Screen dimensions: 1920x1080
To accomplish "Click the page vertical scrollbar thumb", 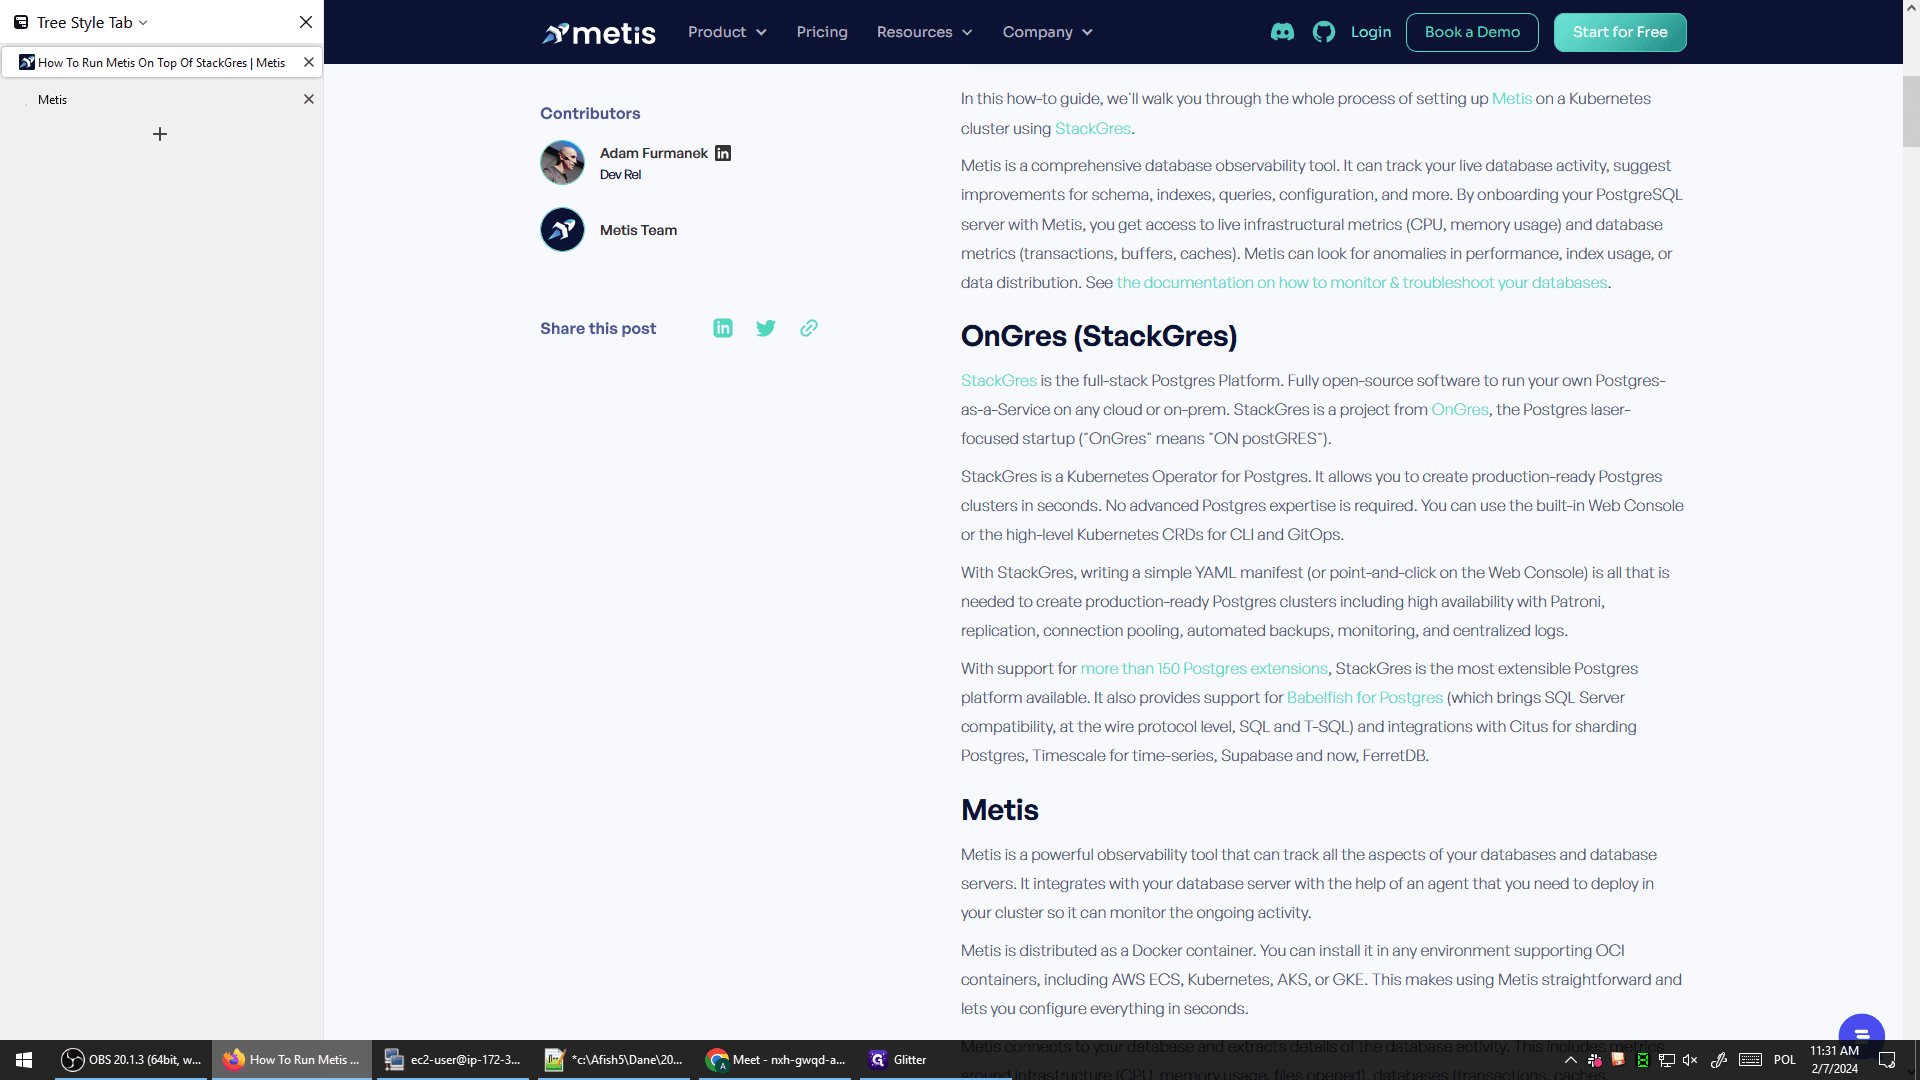I will pyautogui.click(x=1911, y=110).
